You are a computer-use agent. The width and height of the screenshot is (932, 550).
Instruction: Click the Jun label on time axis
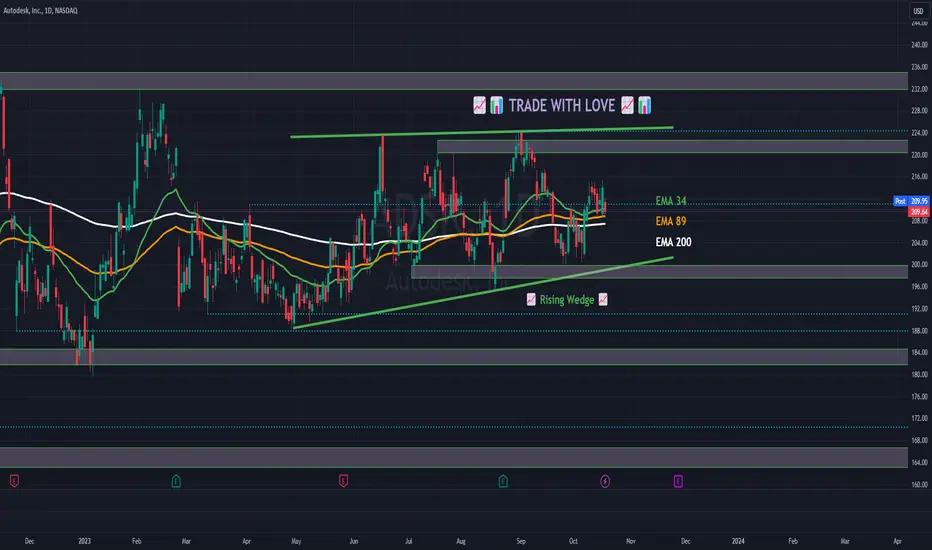click(354, 541)
